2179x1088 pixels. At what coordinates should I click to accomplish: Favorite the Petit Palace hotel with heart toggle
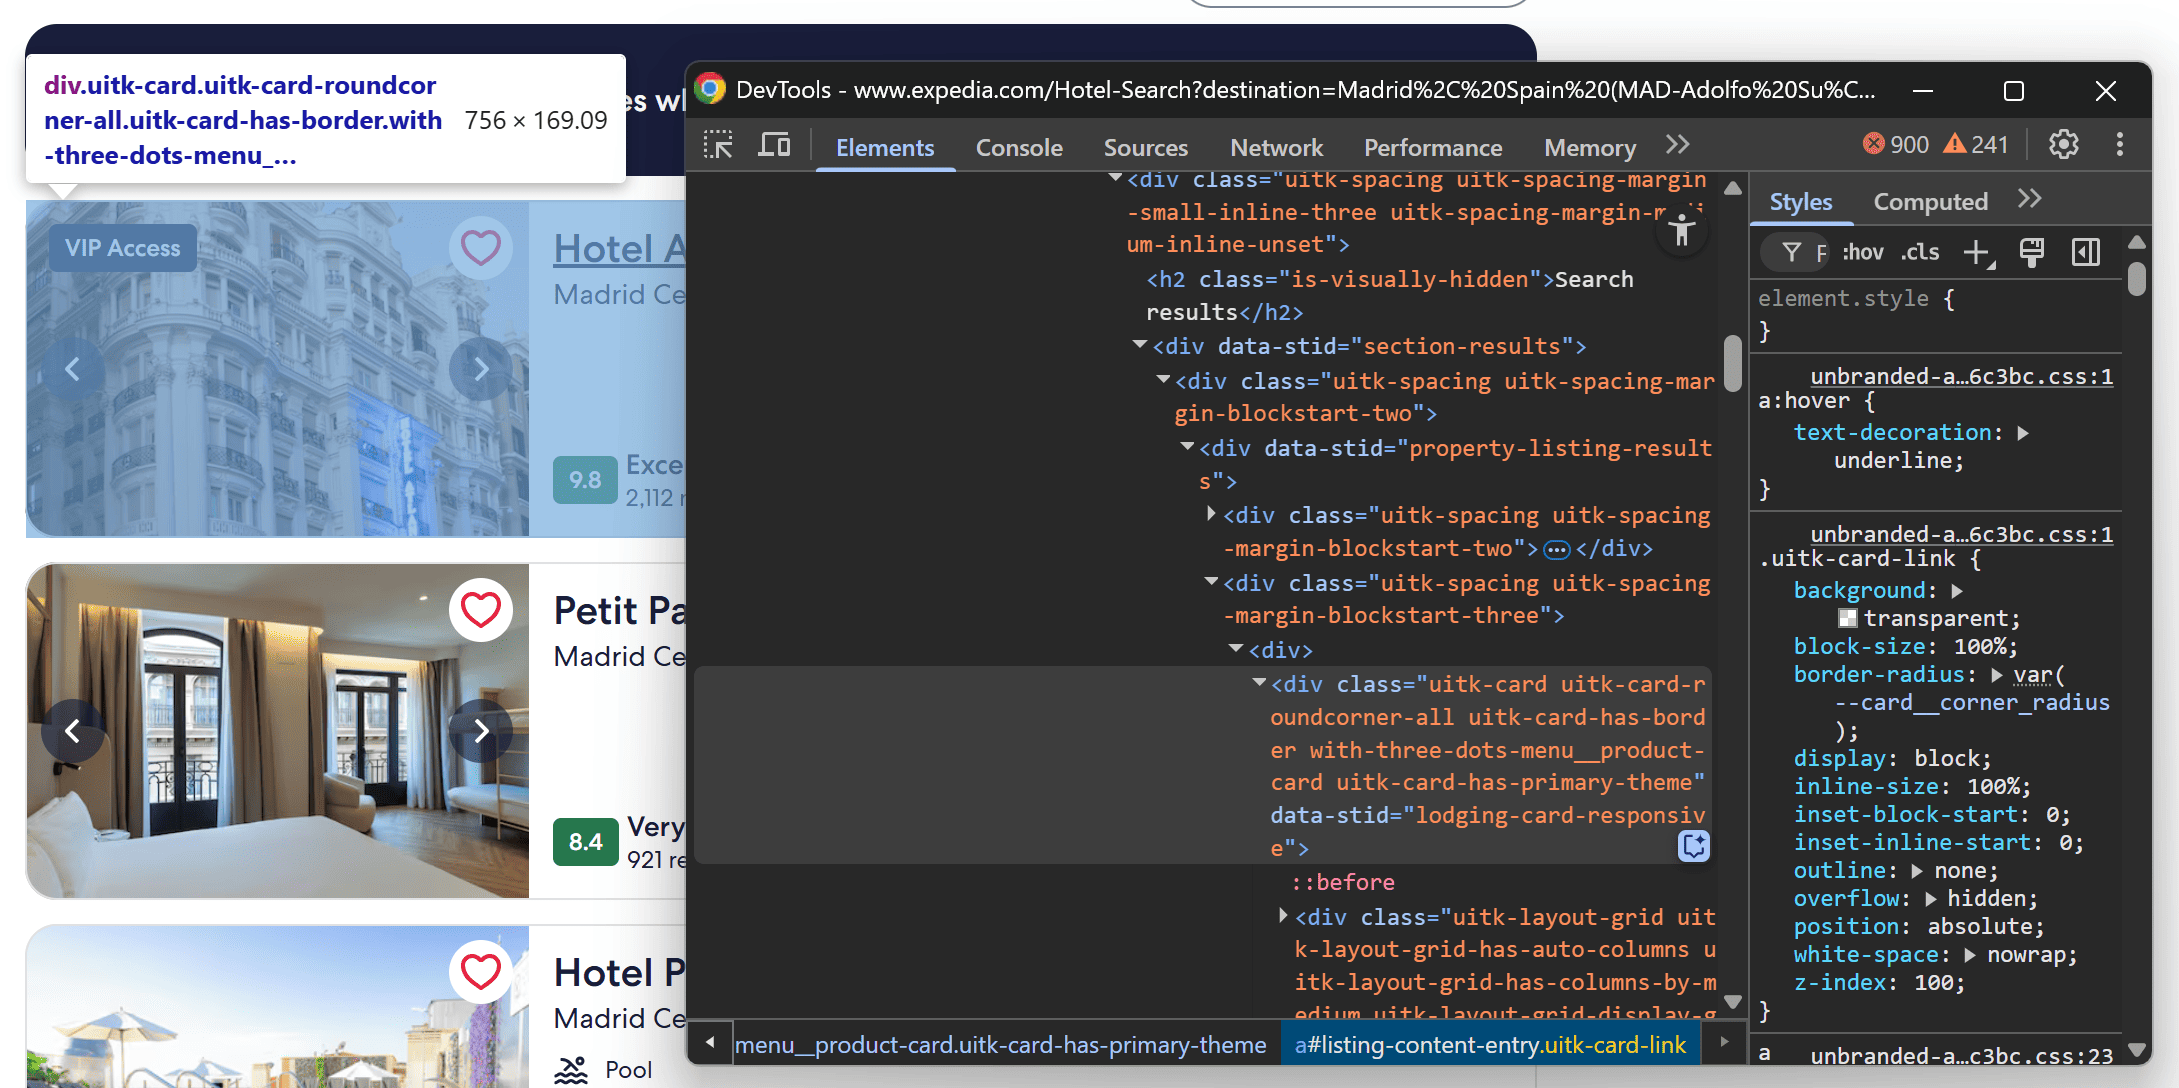click(x=481, y=610)
